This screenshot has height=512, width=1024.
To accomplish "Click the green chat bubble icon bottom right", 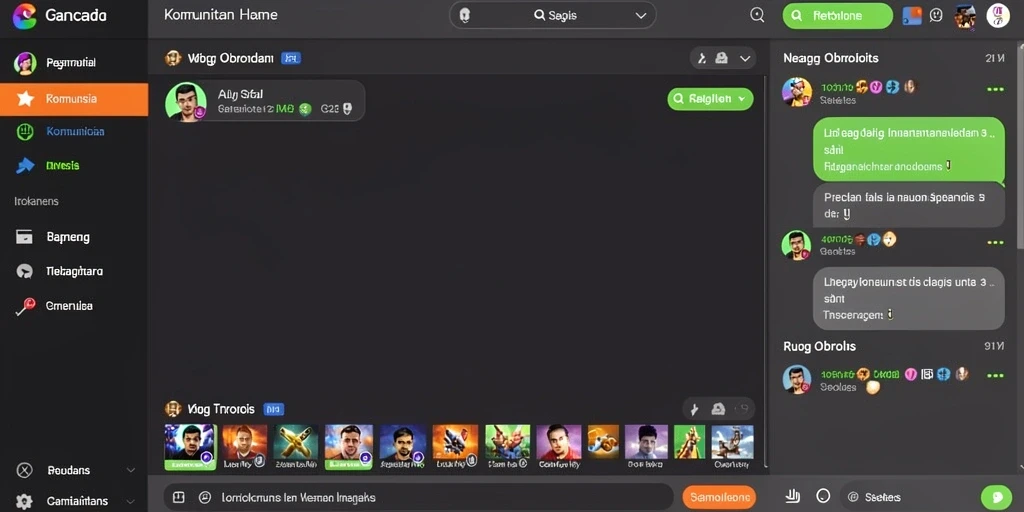I will point(996,497).
